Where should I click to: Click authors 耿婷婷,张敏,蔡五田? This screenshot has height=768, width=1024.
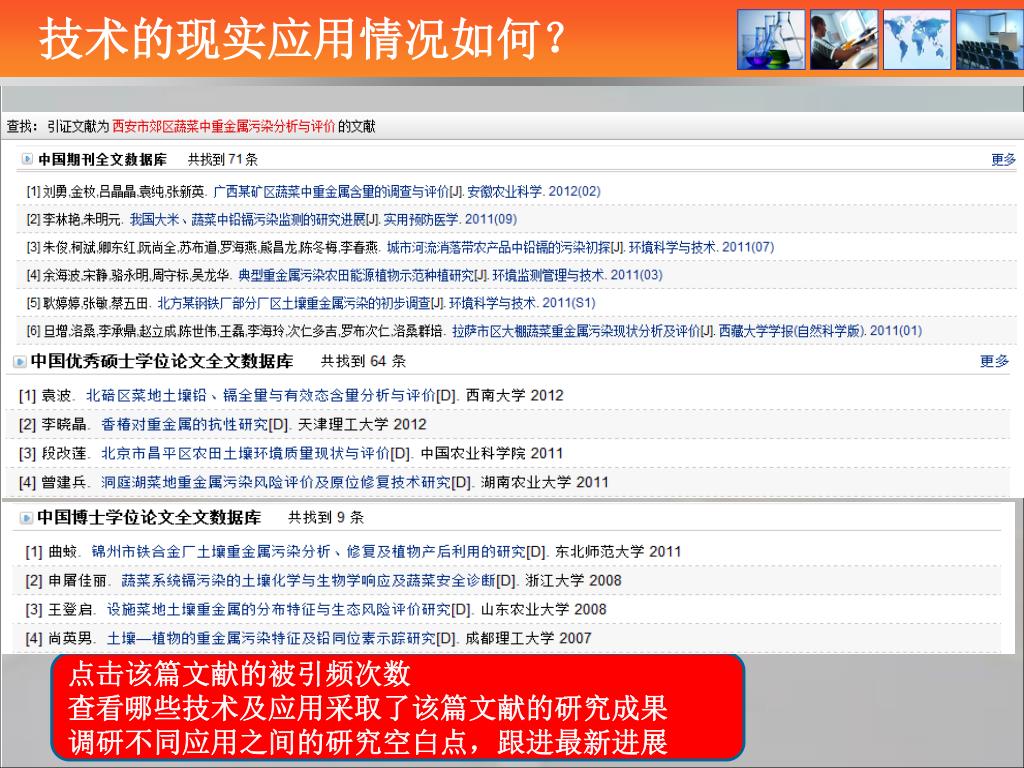(96, 303)
